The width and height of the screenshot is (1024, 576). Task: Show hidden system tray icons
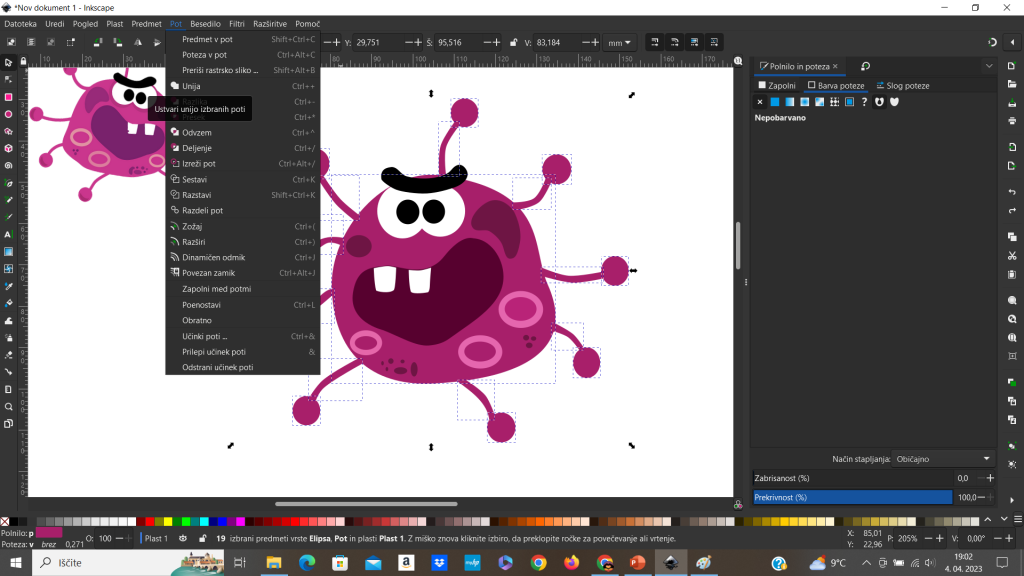click(x=866, y=563)
